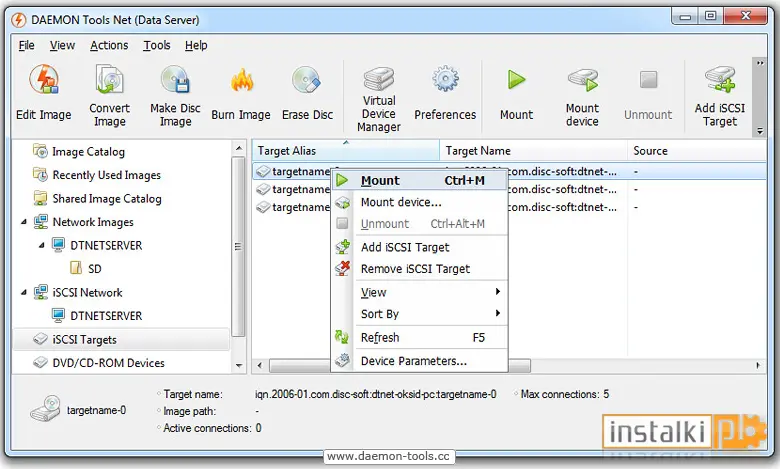
Task: Click Active connections: 0 text
Action: (212, 428)
